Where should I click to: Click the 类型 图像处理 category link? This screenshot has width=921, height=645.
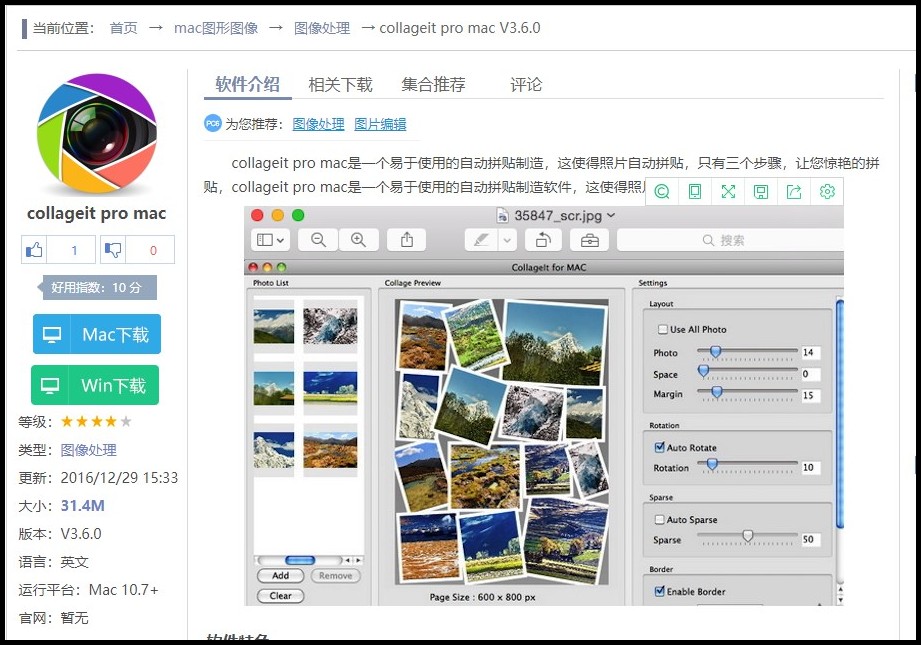tap(88, 450)
